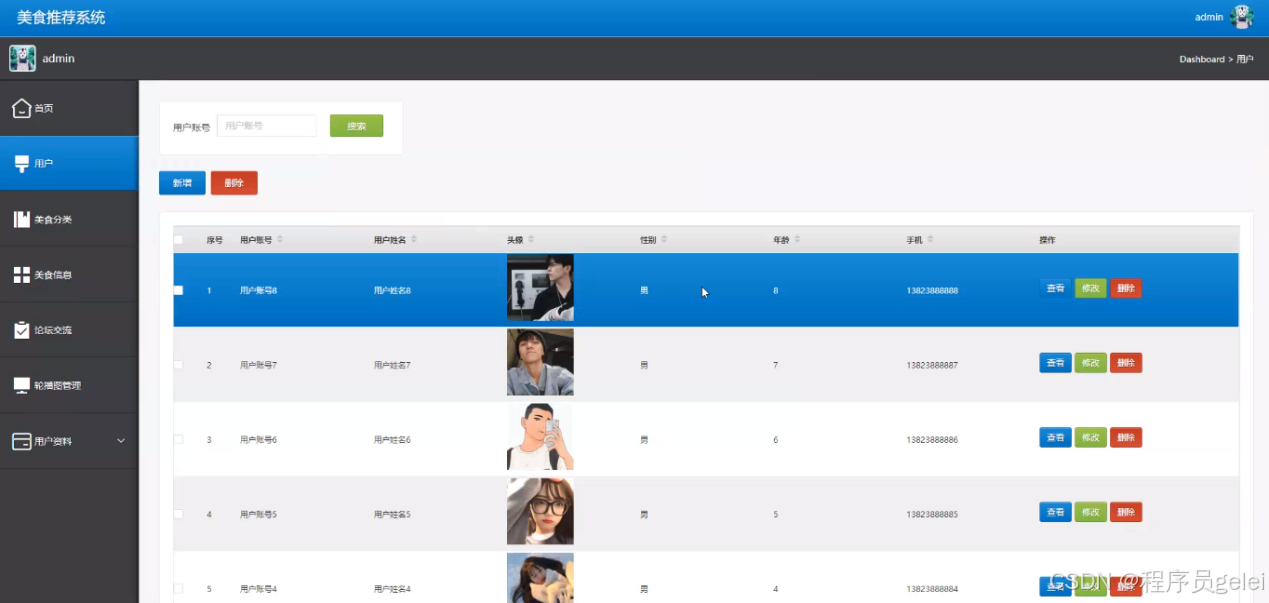This screenshot has height=603, width=1269.
Task: Click the phone number 13823888886
Action: (x=932, y=440)
